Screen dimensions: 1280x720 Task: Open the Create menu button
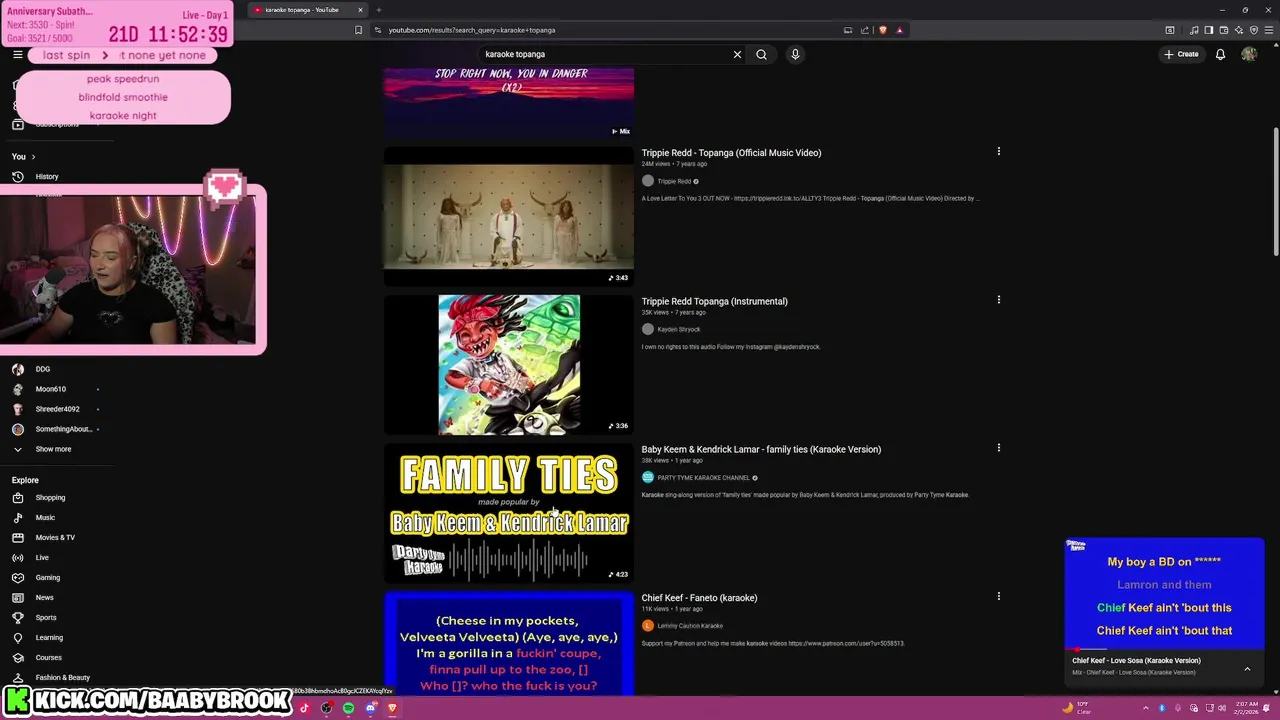tap(1181, 54)
